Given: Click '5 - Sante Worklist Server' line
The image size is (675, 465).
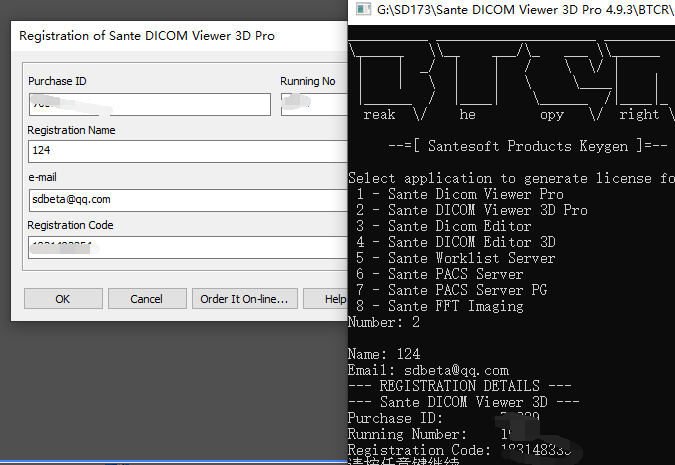Looking at the screenshot, I should click(456, 258).
